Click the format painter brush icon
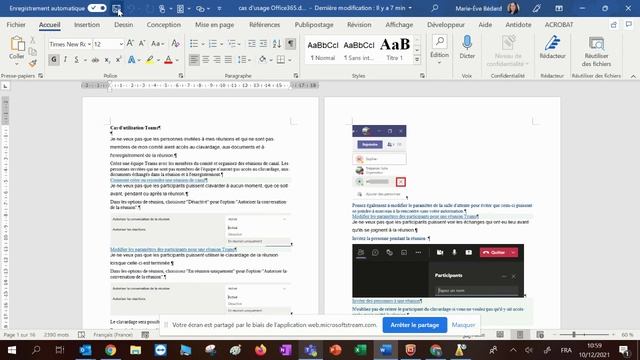Image resolution: width=640 pixels, height=360 pixels. click(x=33, y=63)
